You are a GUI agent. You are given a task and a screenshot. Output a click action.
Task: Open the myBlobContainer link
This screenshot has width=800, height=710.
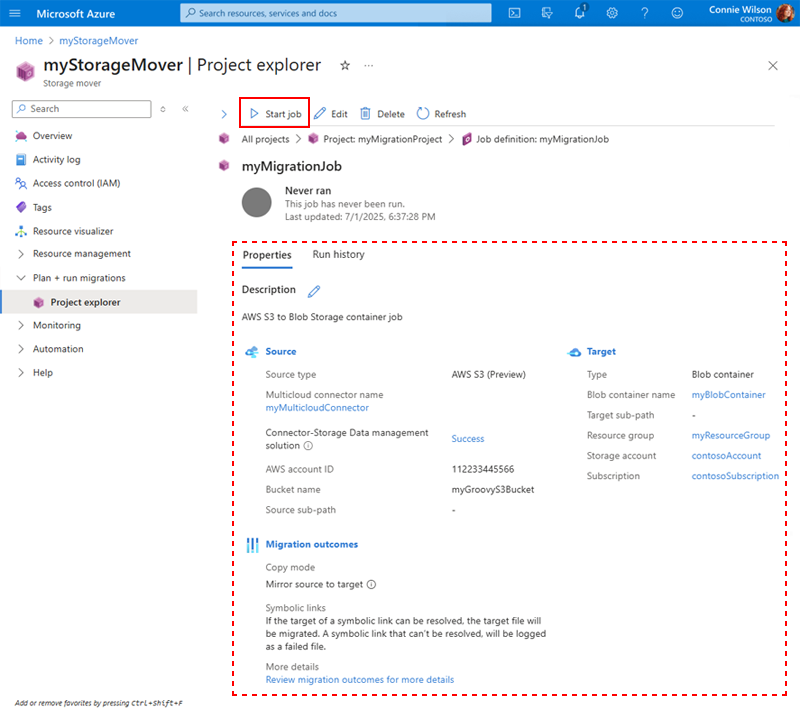pyautogui.click(x=728, y=395)
